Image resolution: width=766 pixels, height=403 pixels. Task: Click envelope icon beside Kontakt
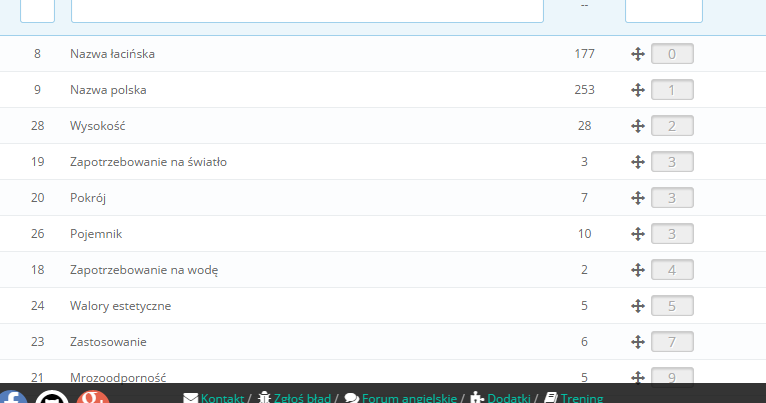click(191, 398)
